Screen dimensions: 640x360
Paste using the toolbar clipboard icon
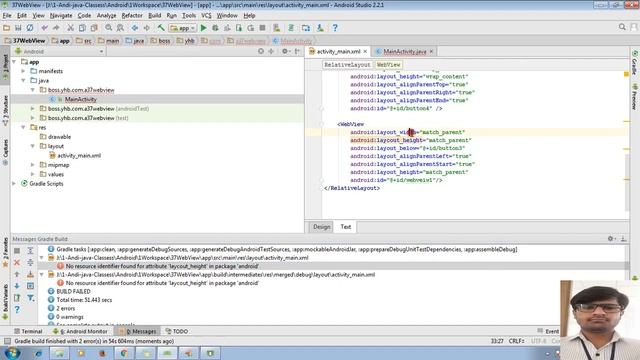[x=94, y=28]
